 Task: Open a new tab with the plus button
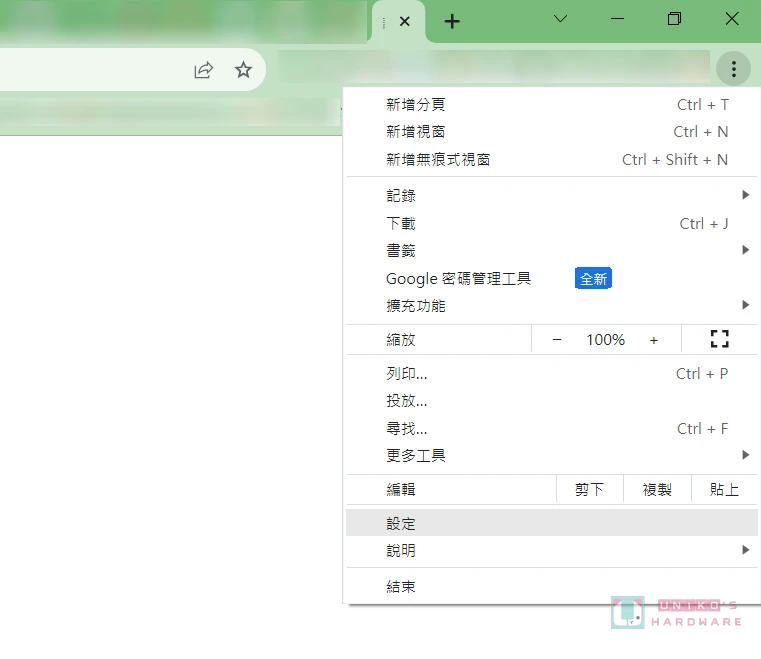click(x=452, y=21)
